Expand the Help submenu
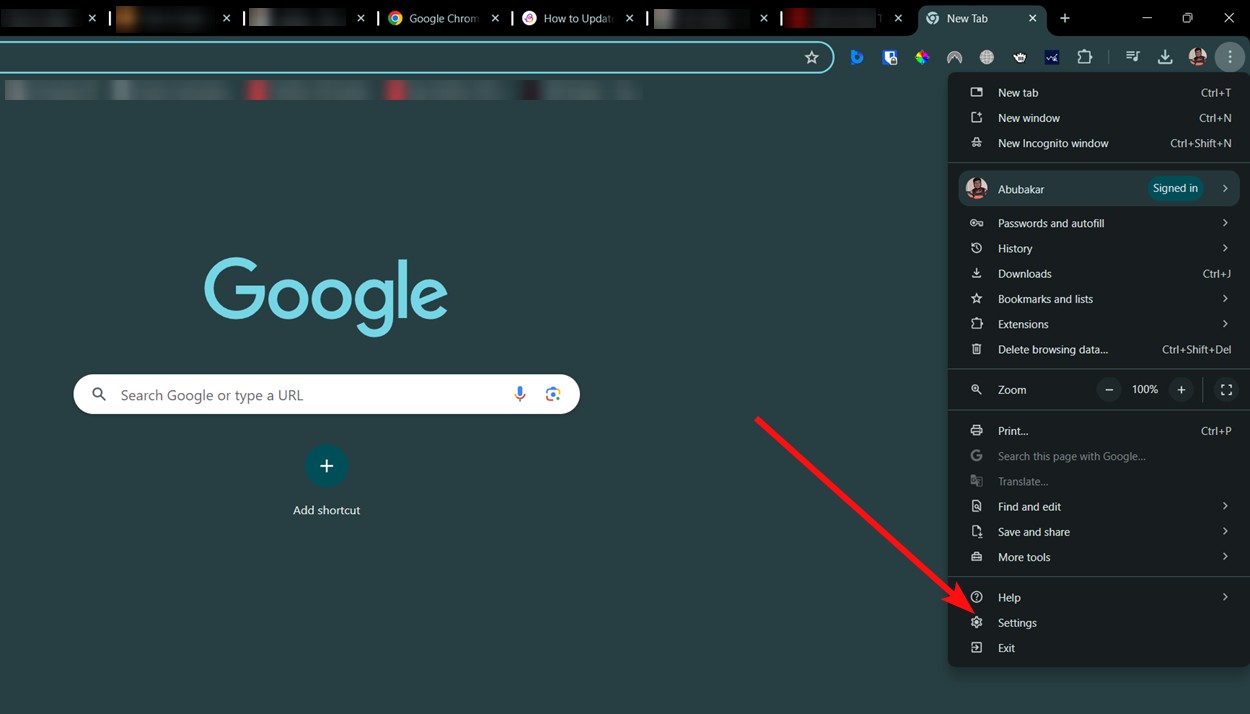The height and width of the screenshot is (714, 1250). pos(1224,596)
